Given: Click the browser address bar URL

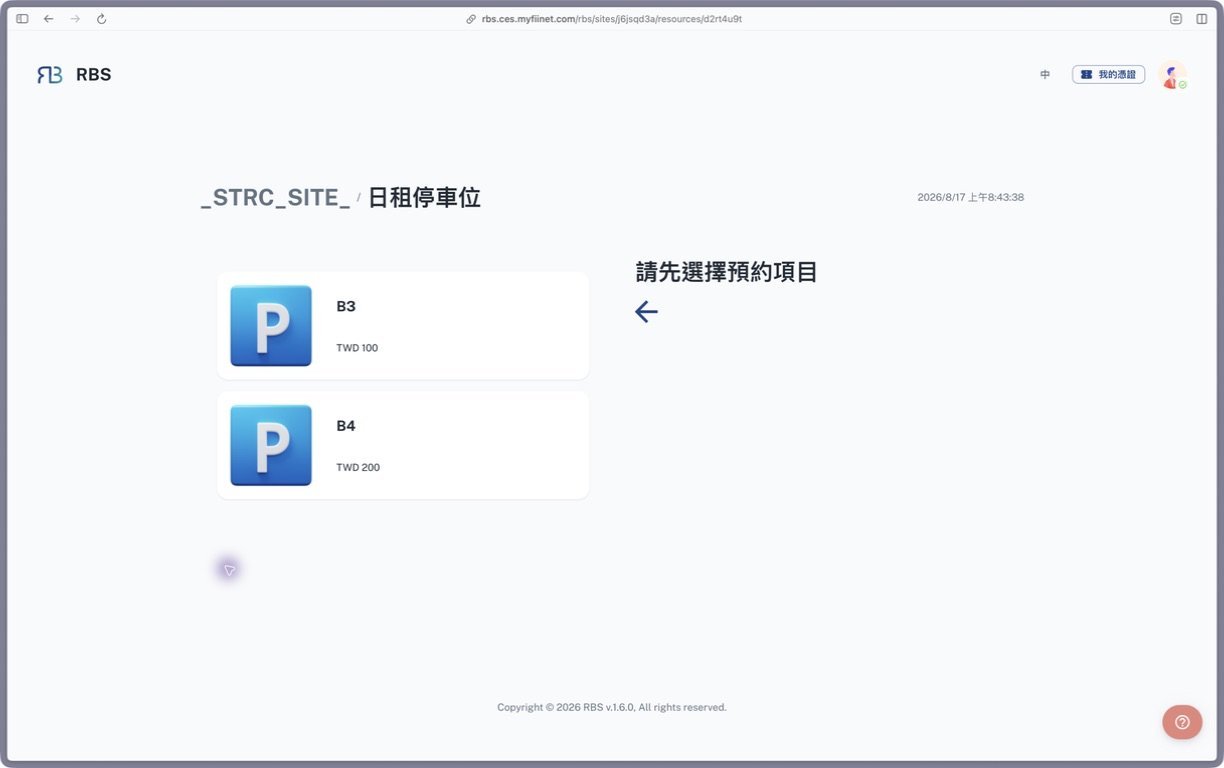Looking at the screenshot, I should point(611,19).
